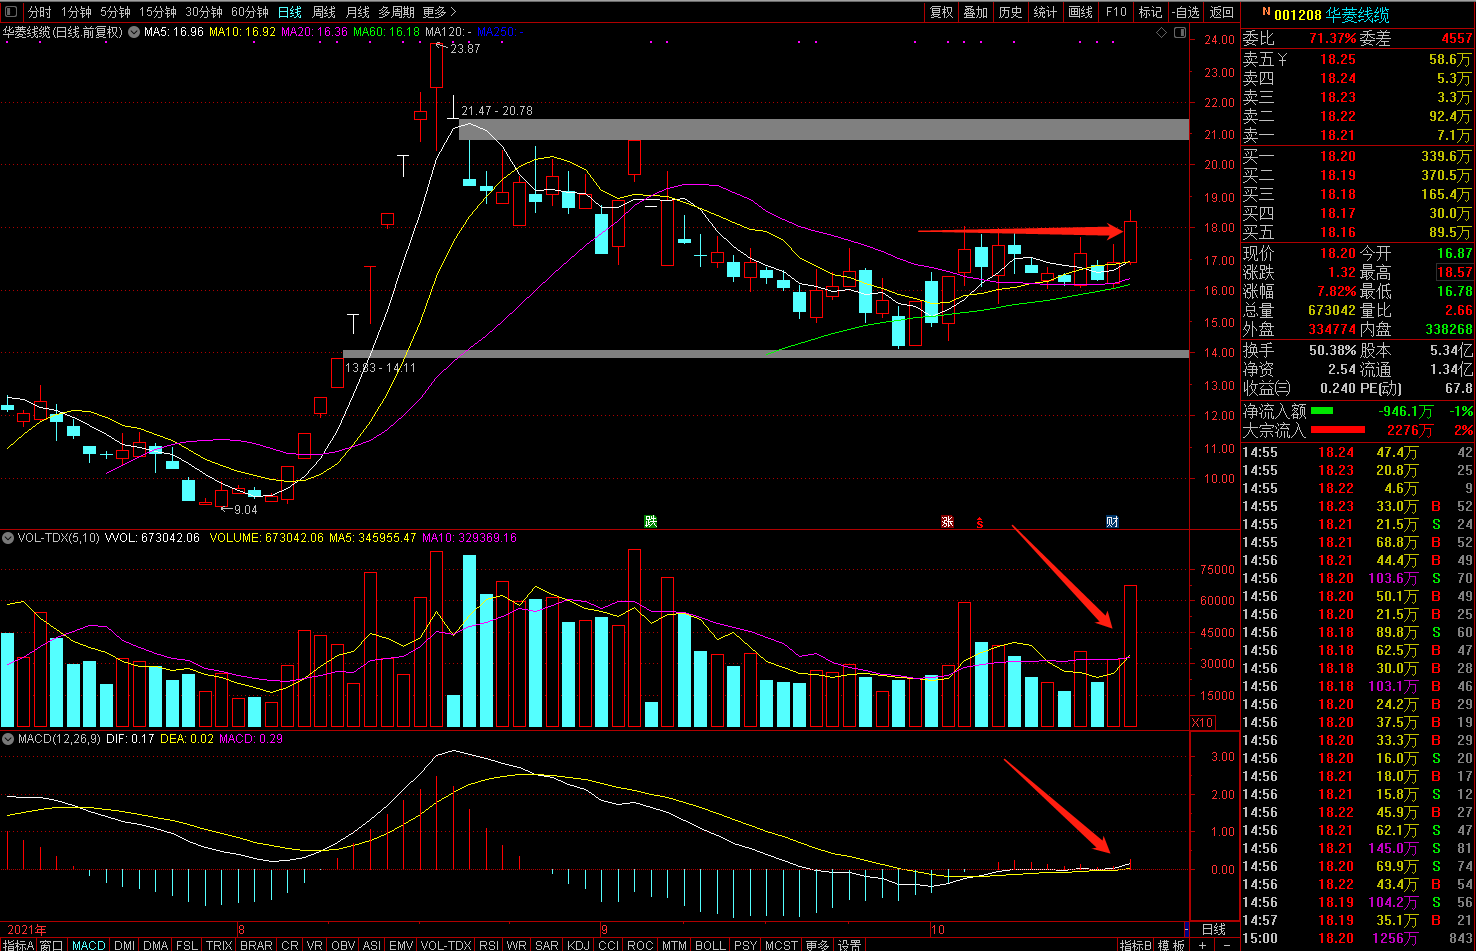Screen dimensions: 1476x951
Task: Click the 复权 adjustment button
Action: pos(942,12)
